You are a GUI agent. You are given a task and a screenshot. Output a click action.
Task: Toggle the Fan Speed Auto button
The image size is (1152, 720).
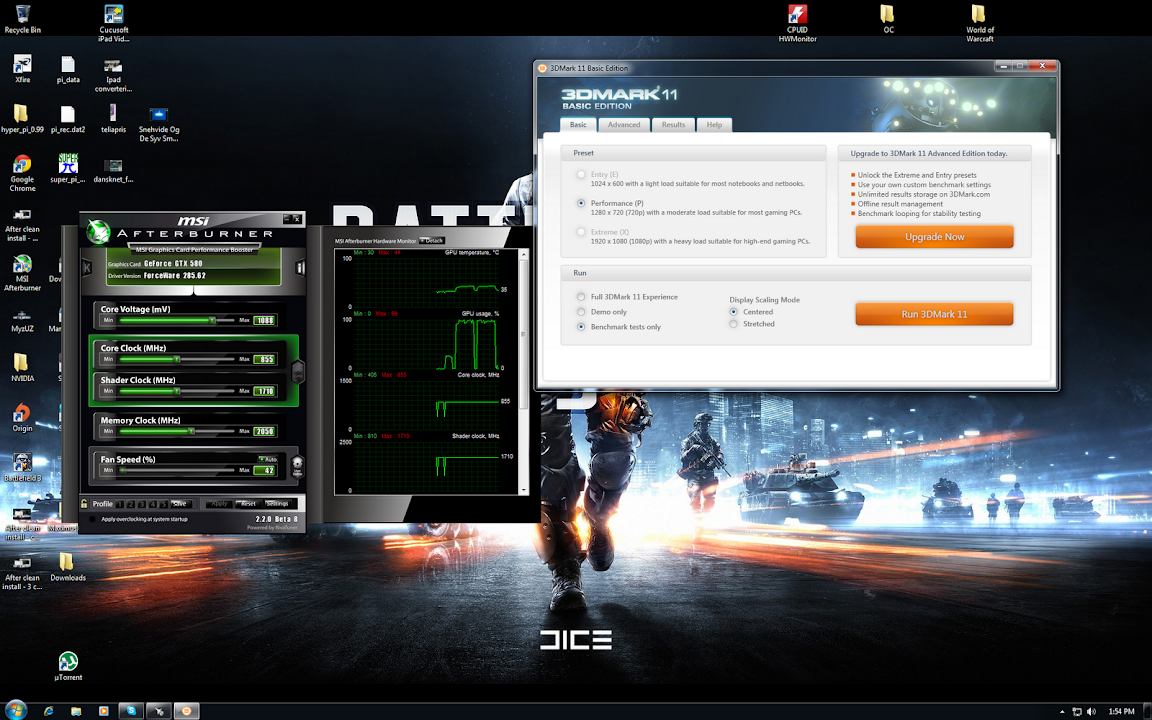pyautogui.click(x=267, y=458)
